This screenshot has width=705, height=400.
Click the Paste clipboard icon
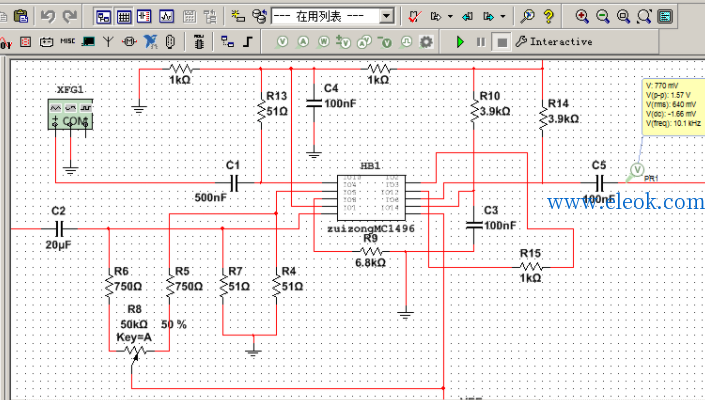point(21,17)
